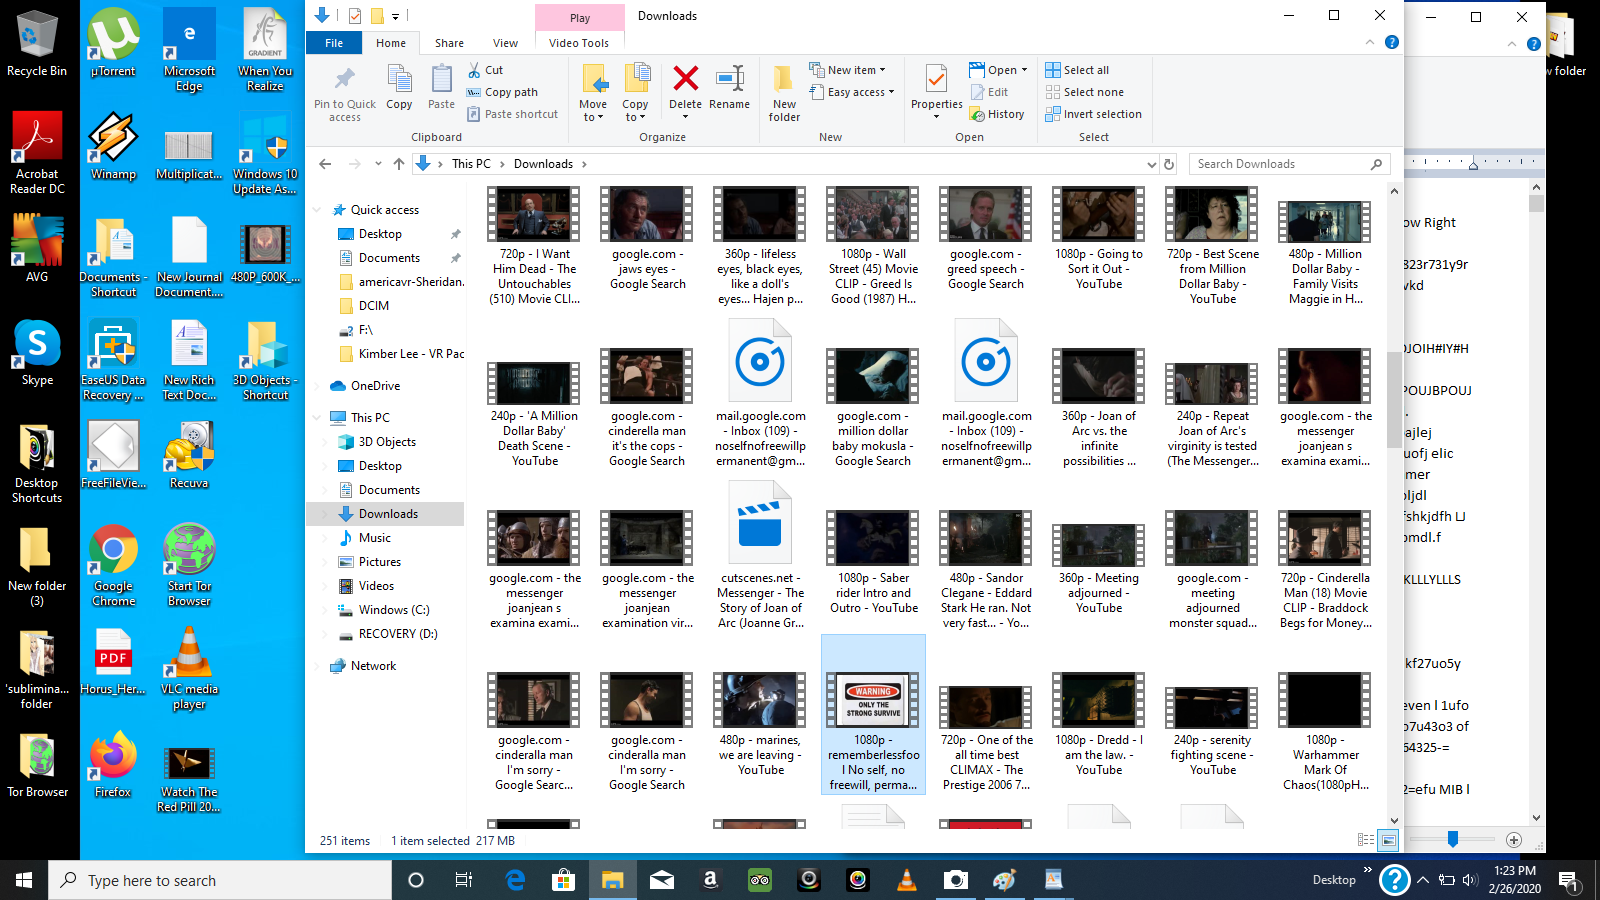Click the New folder icon

point(784,80)
